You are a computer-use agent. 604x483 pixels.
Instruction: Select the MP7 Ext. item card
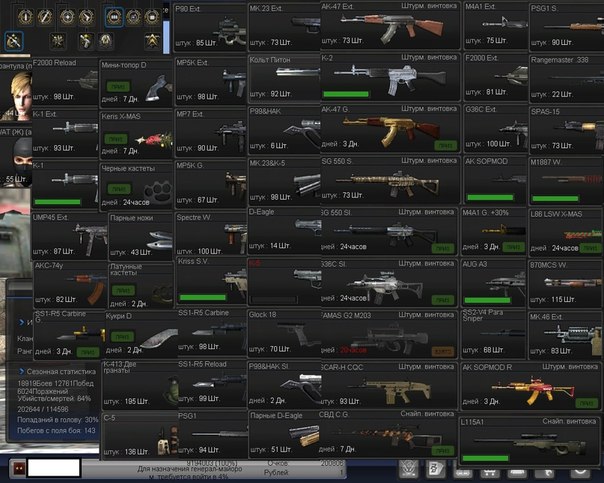[210, 133]
